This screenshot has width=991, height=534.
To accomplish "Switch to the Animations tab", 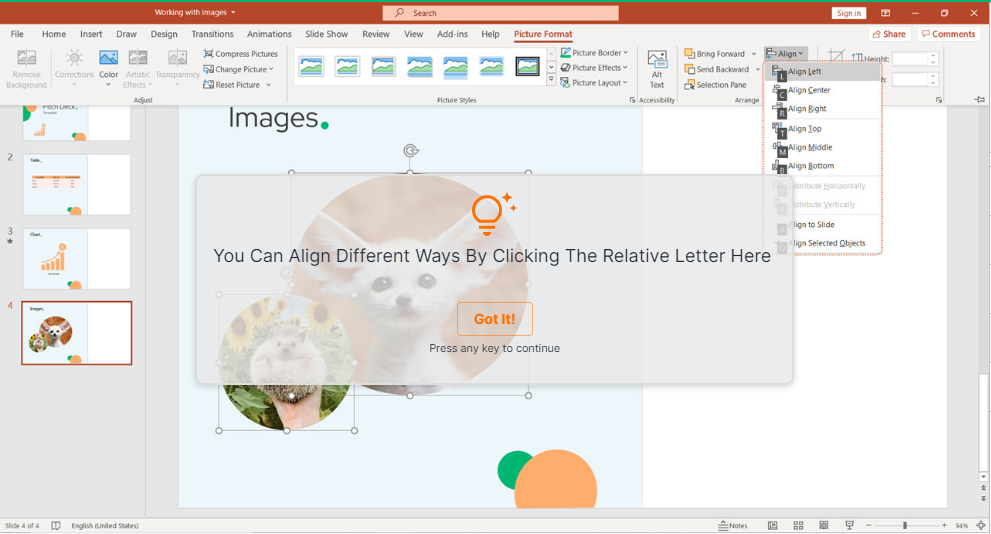I will pyautogui.click(x=269, y=34).
